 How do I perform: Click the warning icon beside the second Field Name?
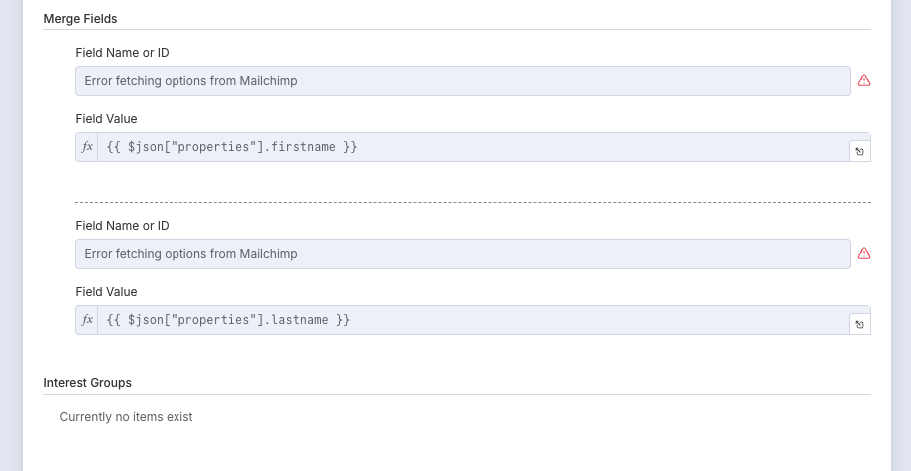click(864, 254)
